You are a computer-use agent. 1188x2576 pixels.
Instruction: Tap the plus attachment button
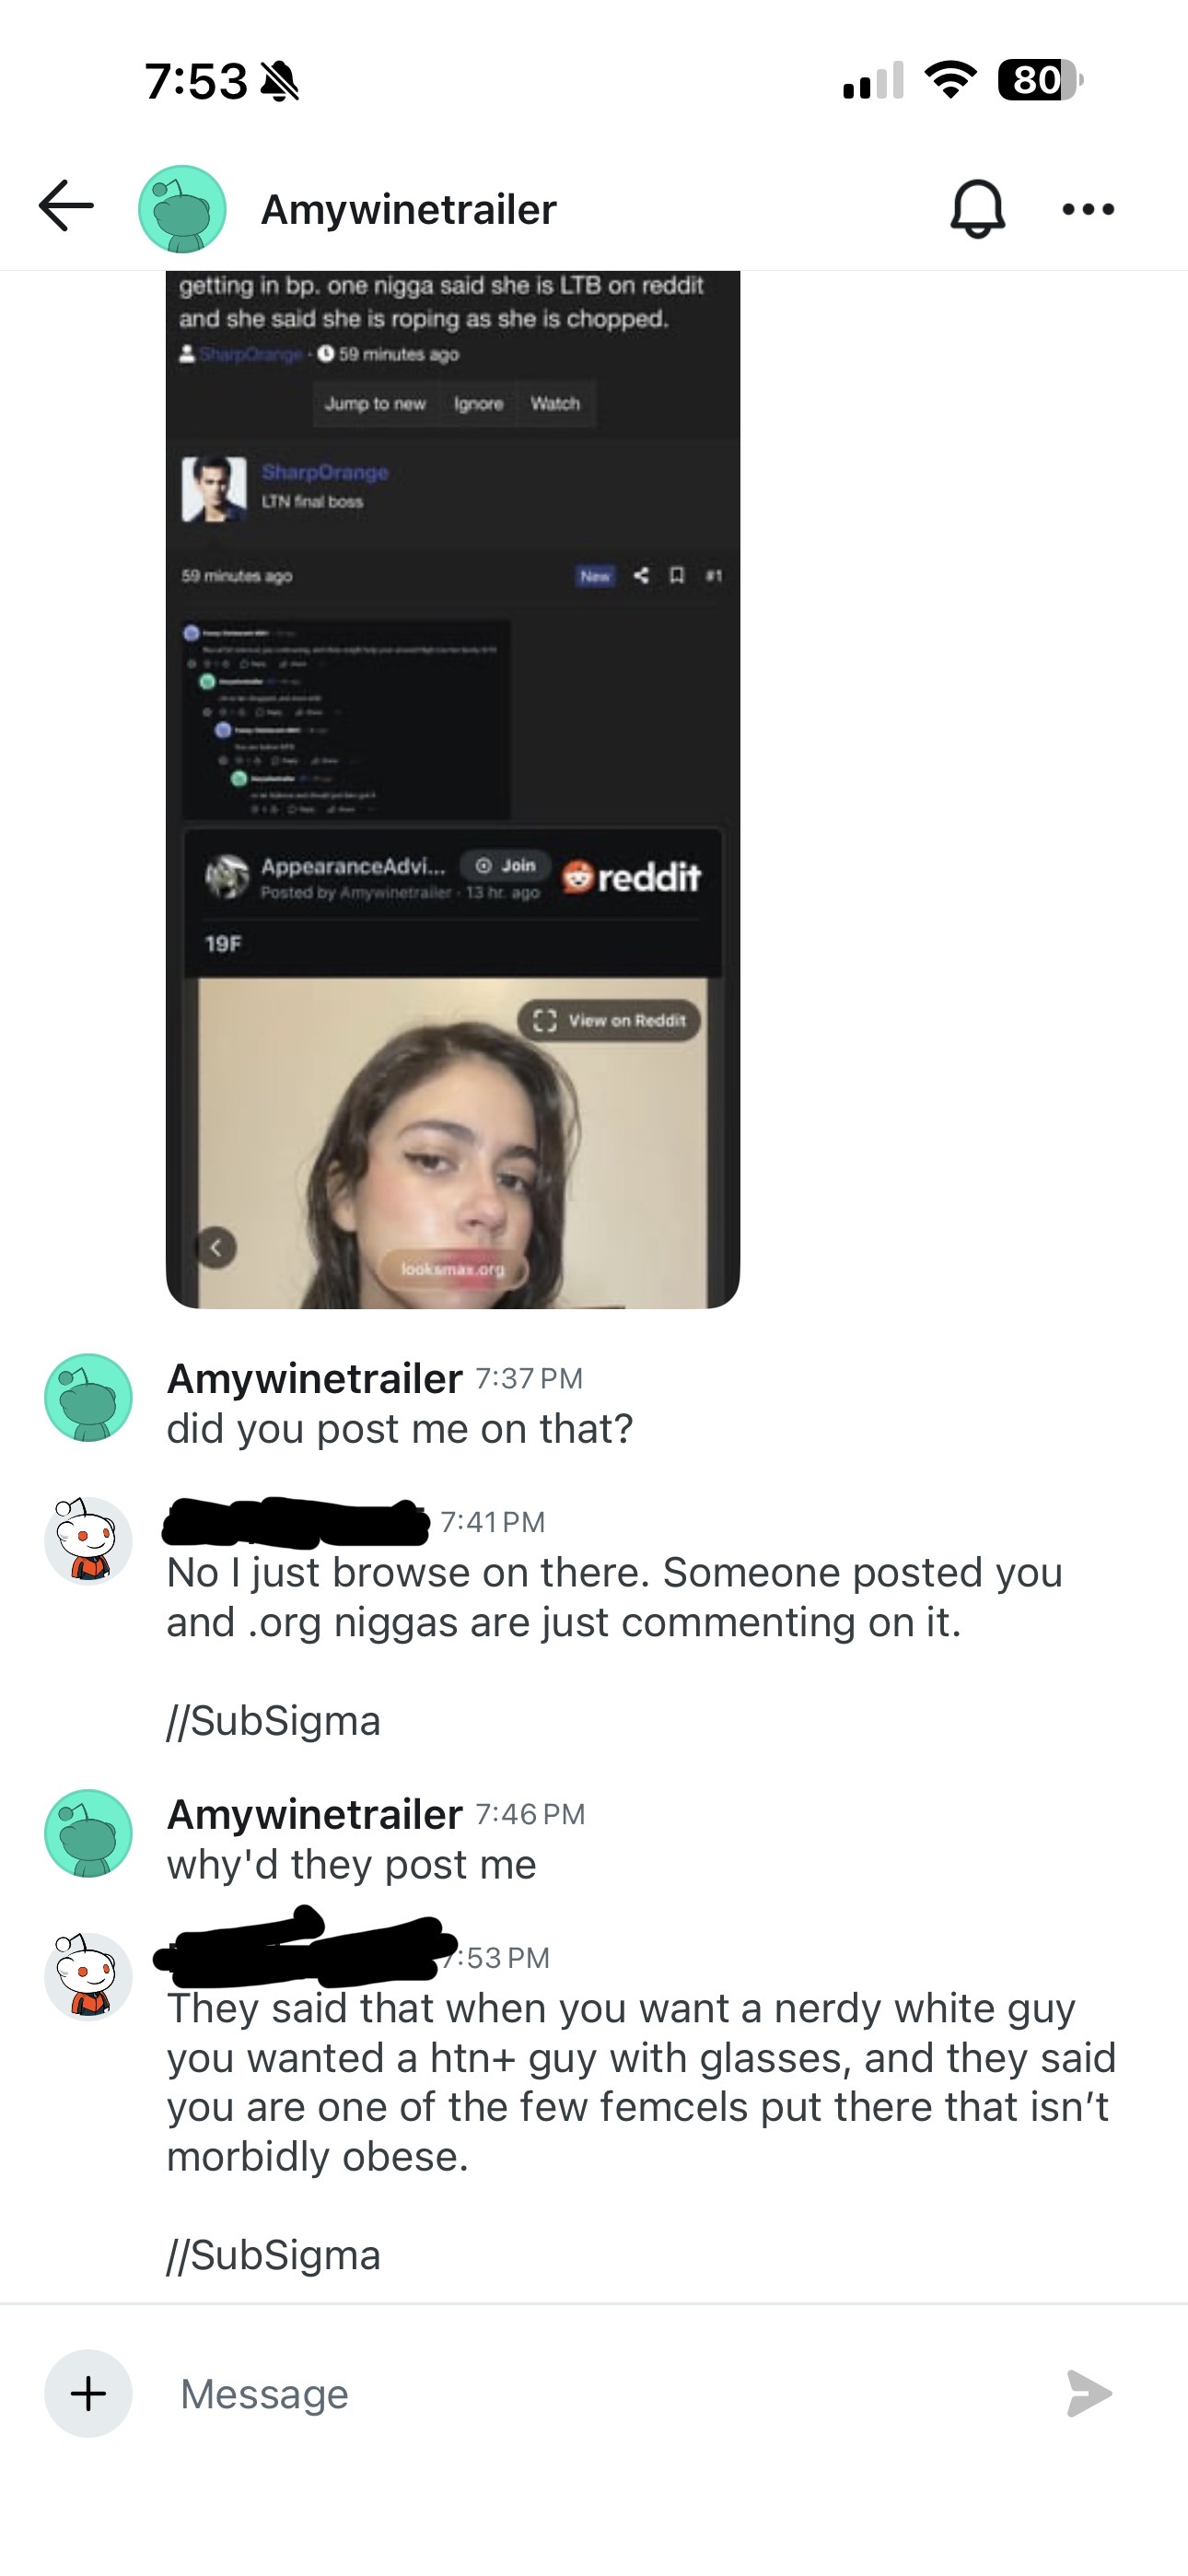click(88, 2393)
